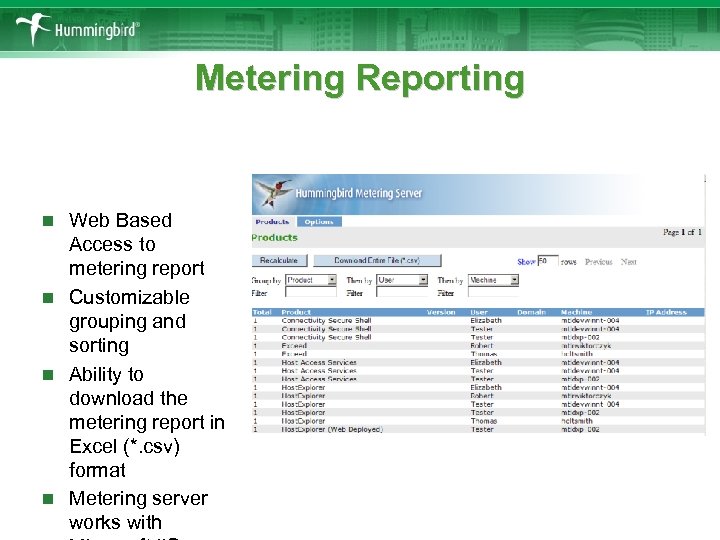Click the Hummingbird Metering Server banner title
The image size is (720, 540).
click(x=359, y=193)
